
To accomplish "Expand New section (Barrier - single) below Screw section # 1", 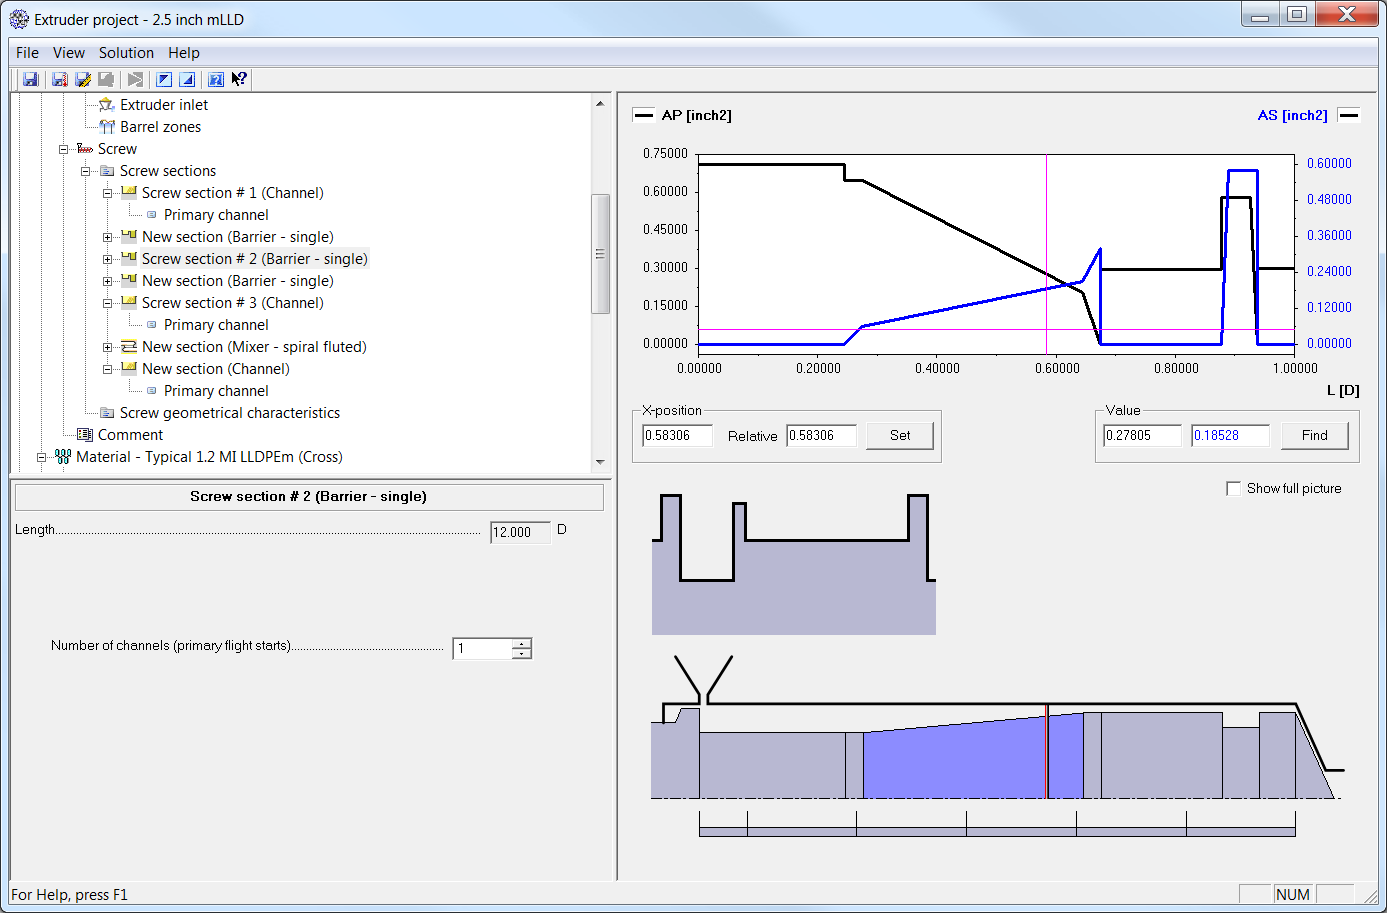I will coord(107,237).
